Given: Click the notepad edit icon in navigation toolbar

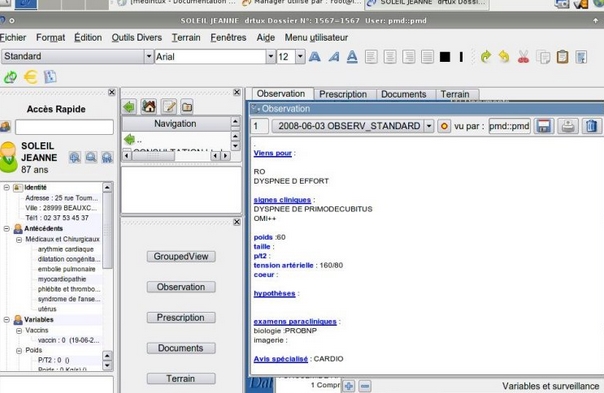Looking at the screenshot, I should pos(169,107).
